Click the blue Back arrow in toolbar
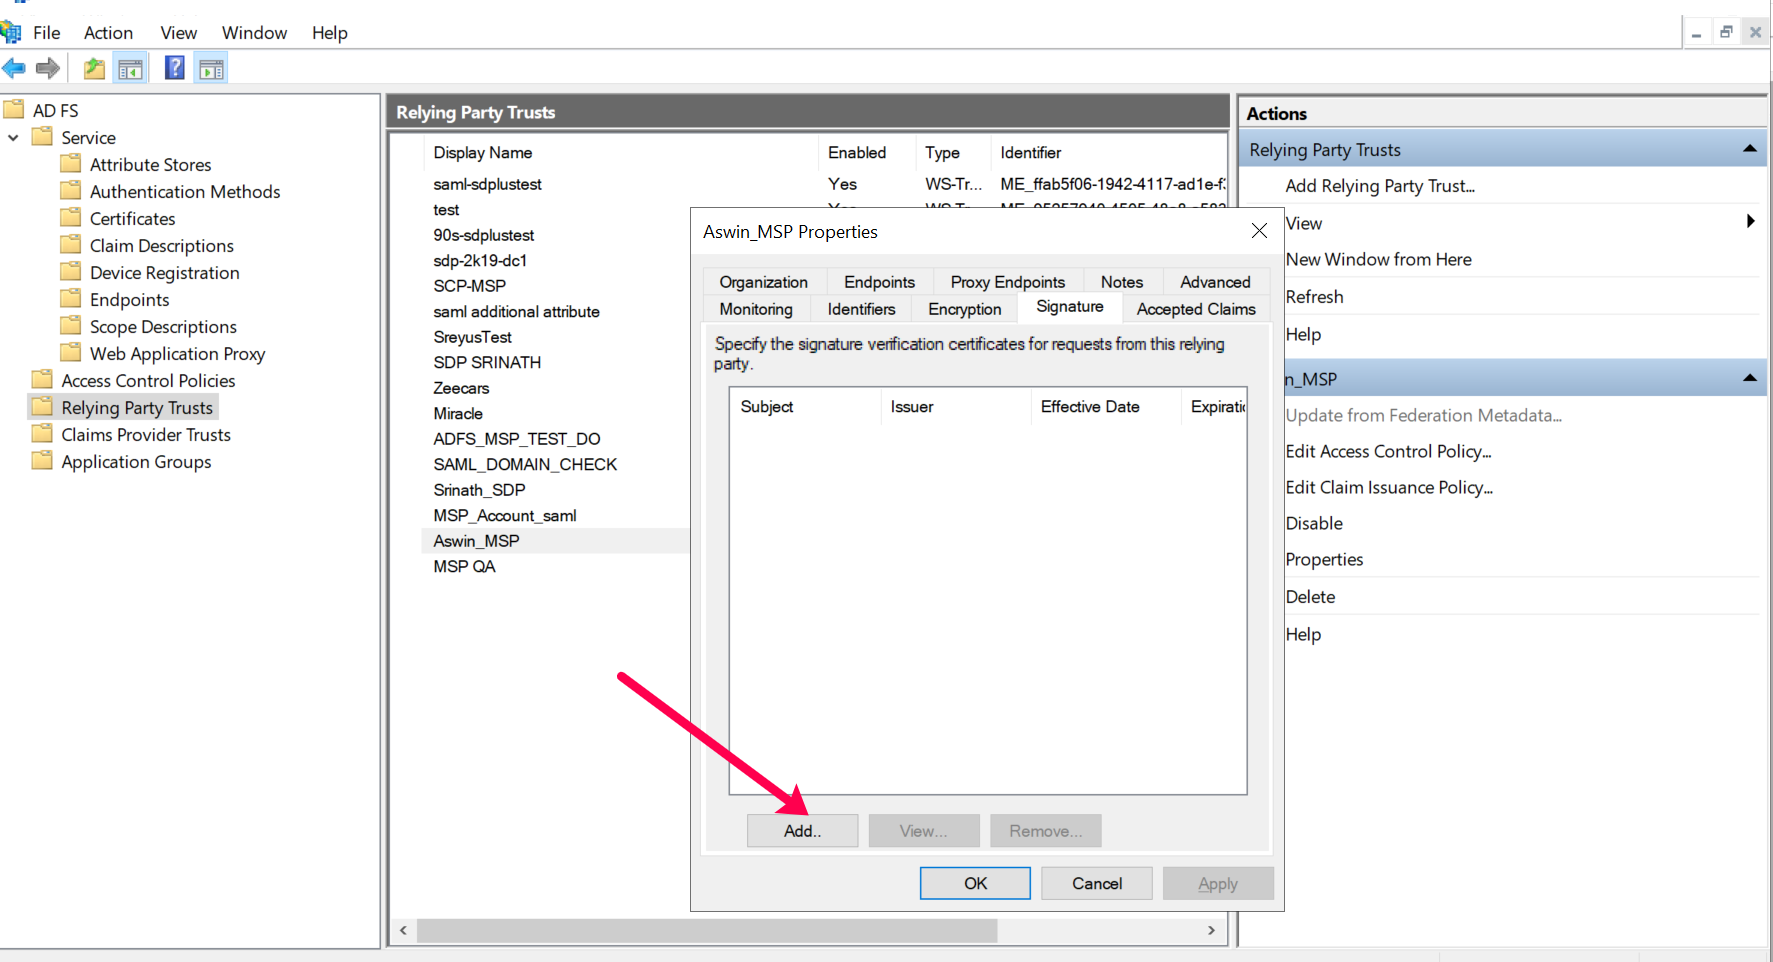Viewport: 1773px width, 962px height. point(14,68)
